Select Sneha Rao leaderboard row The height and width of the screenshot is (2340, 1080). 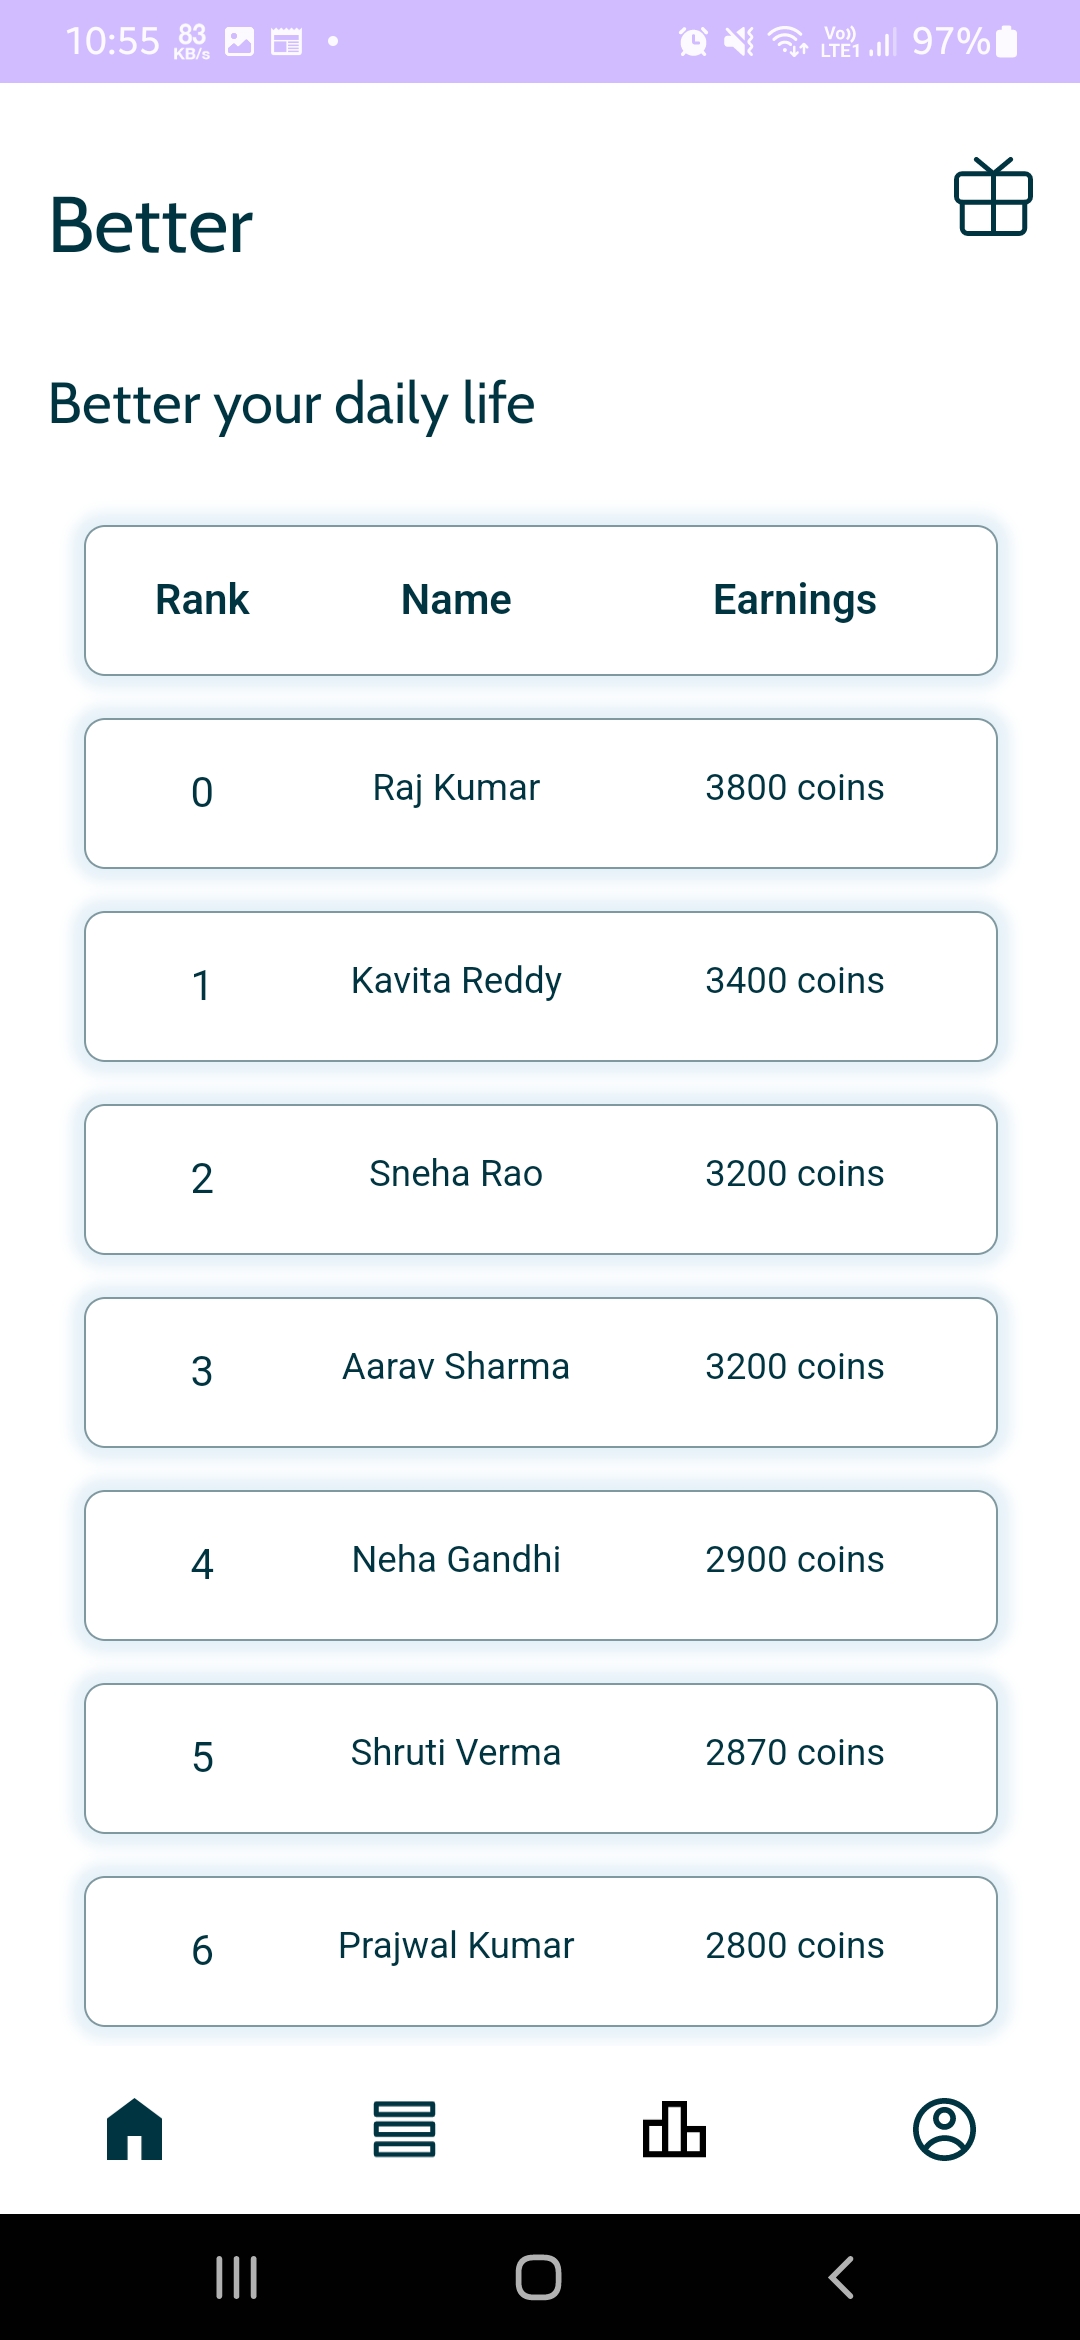[541, 1179]
